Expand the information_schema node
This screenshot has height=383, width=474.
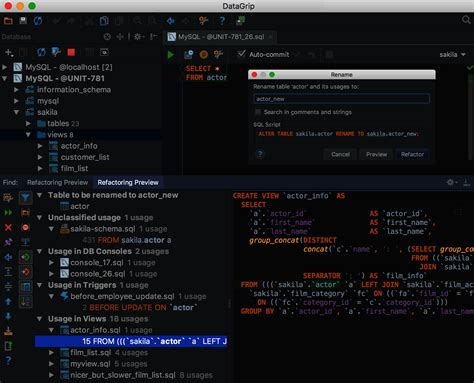point(16,89)
